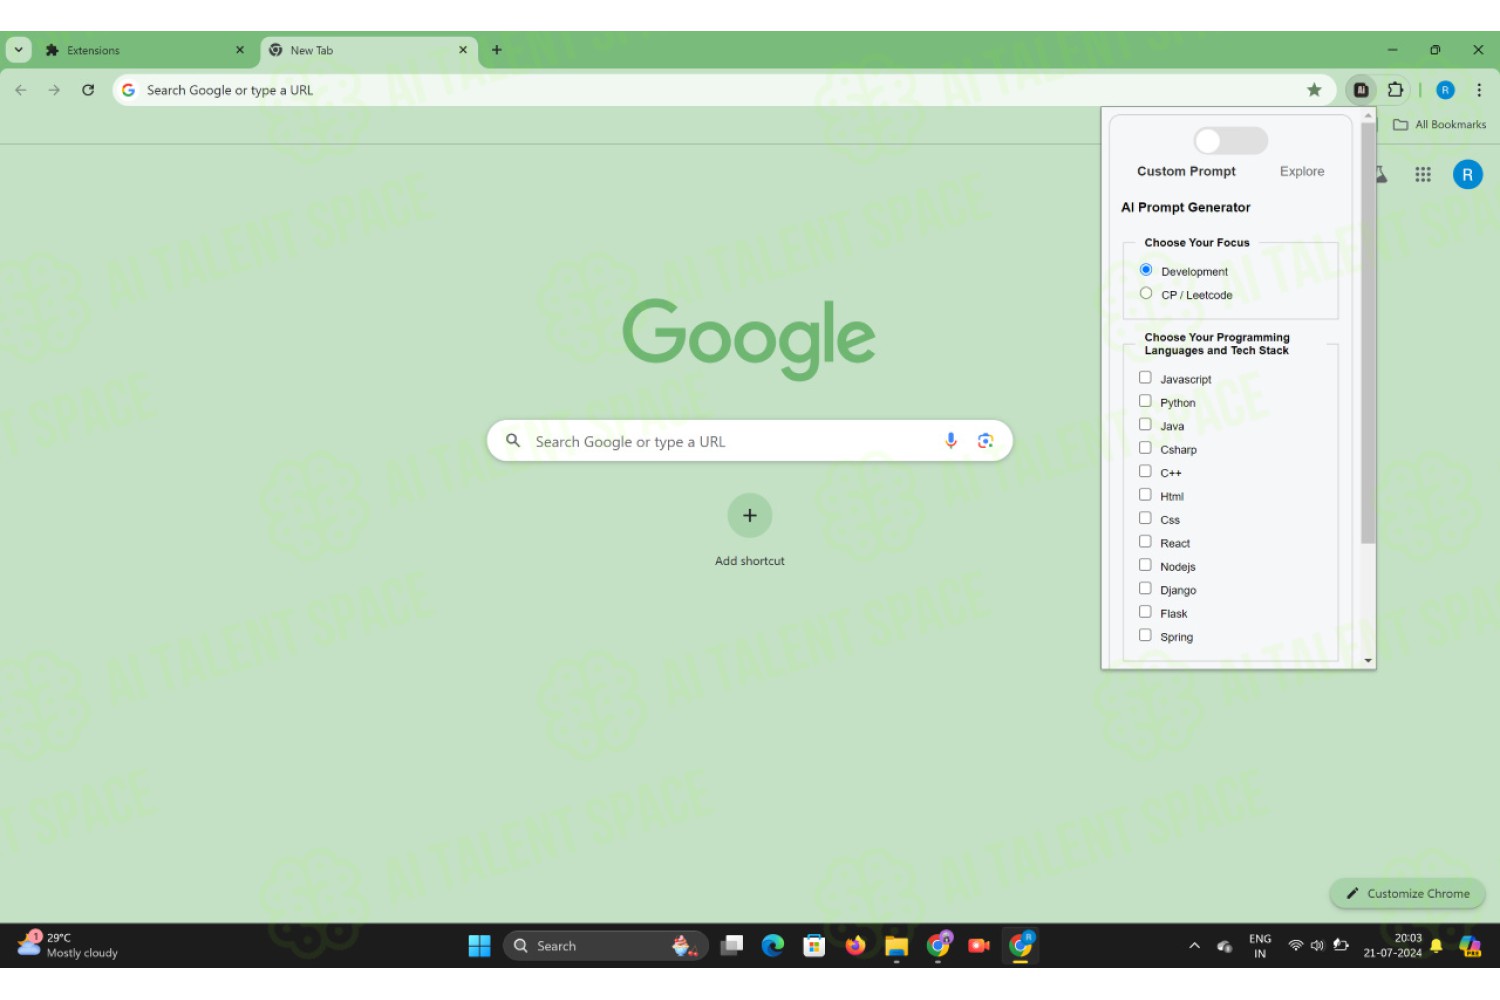Go back to the previous page

(x=21, y=90)
